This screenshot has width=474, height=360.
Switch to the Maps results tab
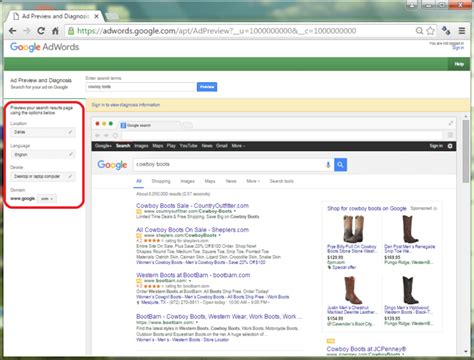(210, 181)
